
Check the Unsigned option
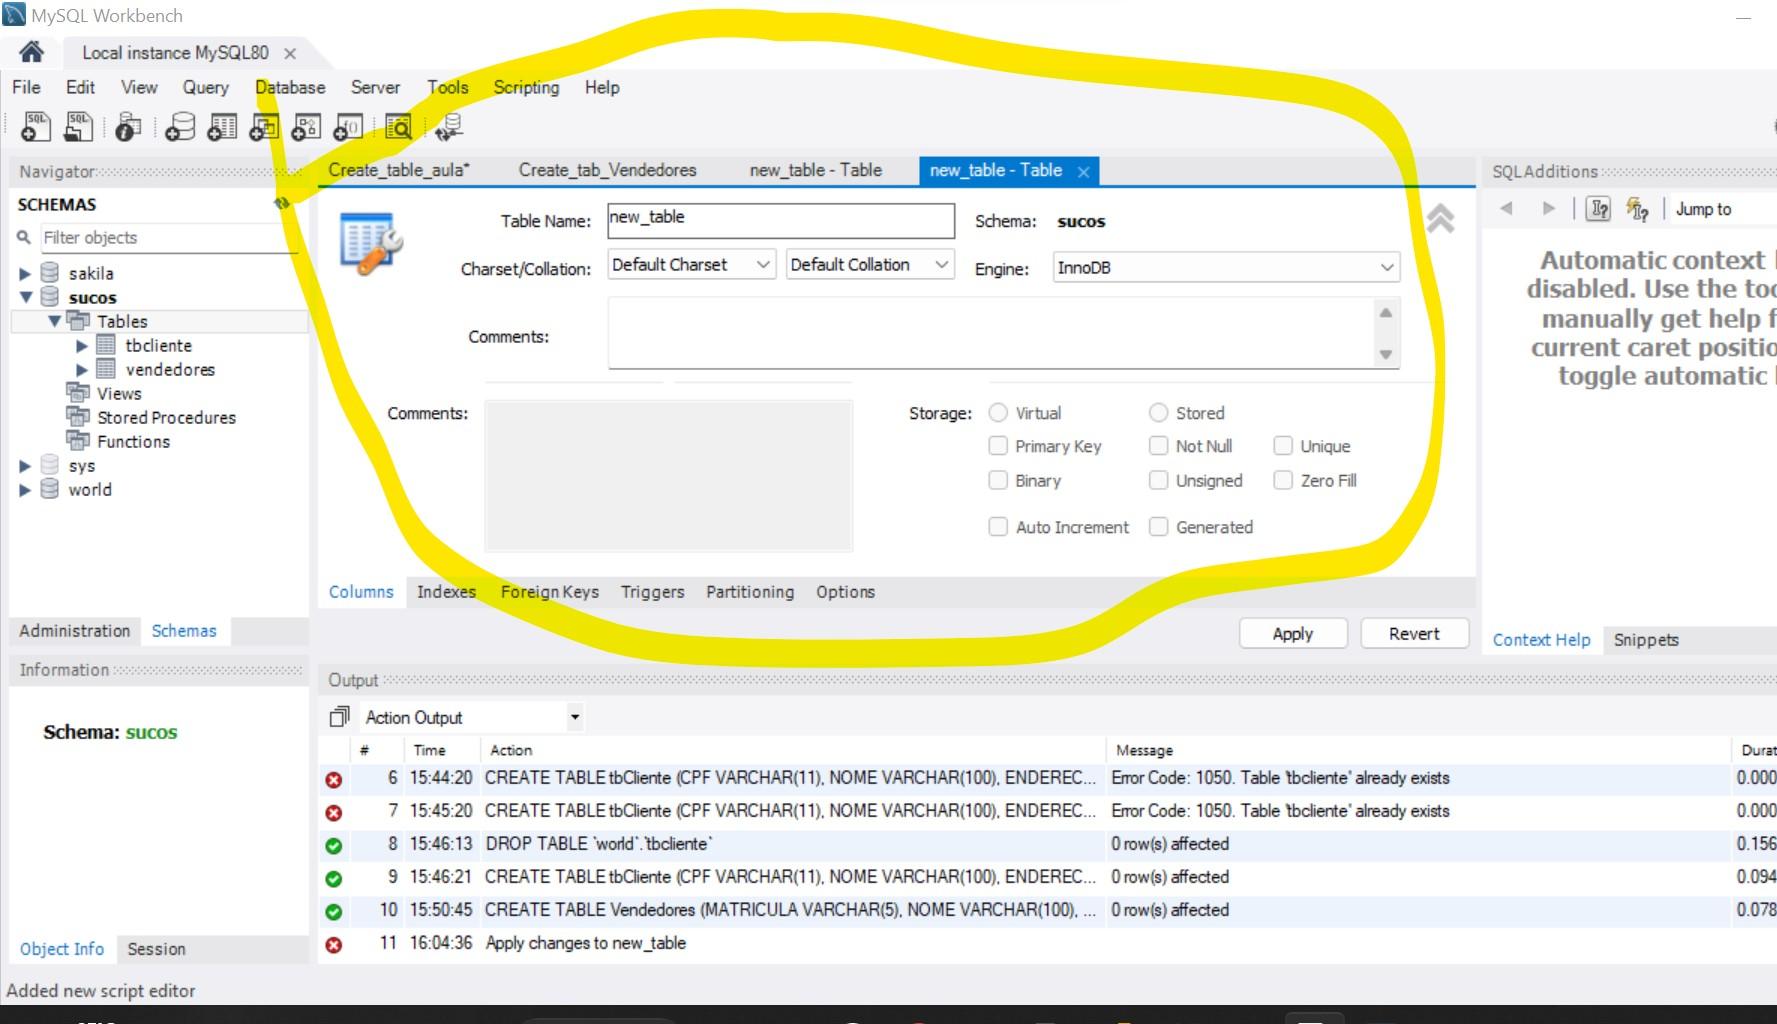tap(1158, 480)
